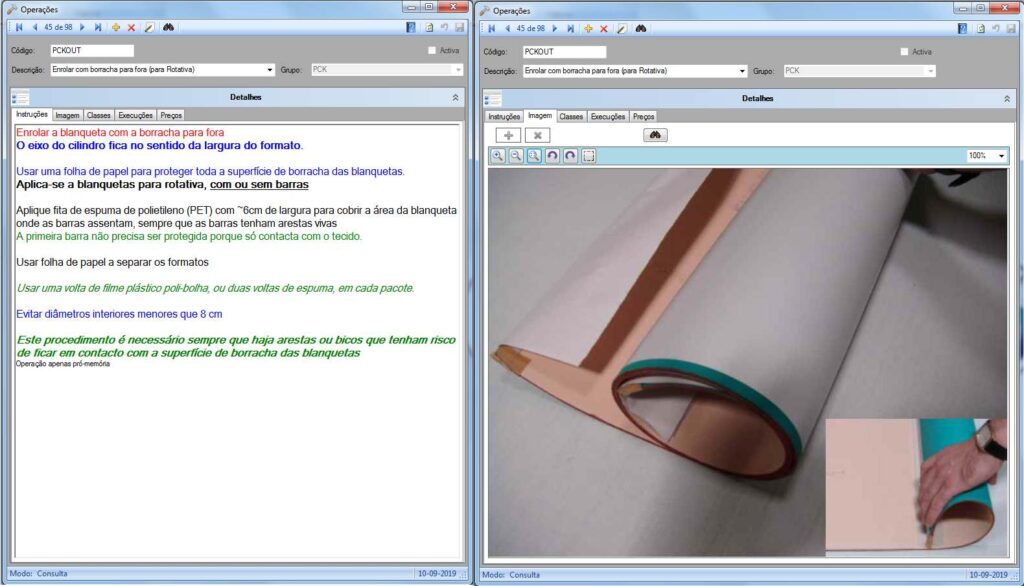
Task: Click the rolled blanket image in right window
Action: pos(748,363)
